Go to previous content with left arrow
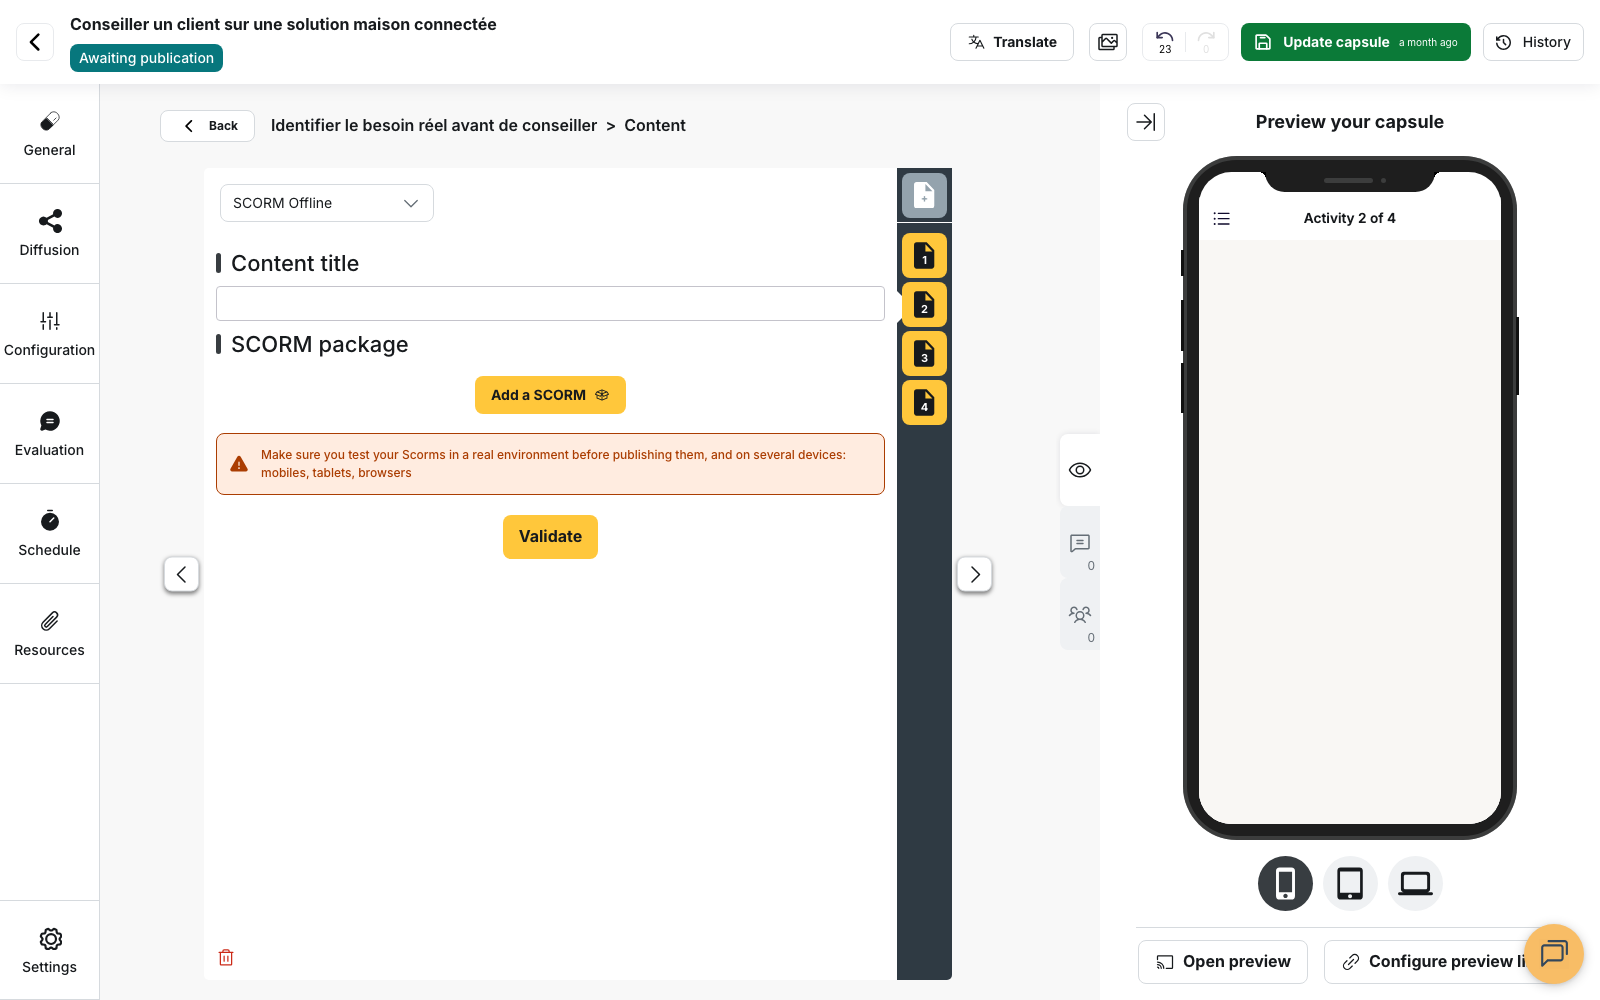 tap(181, 574)
